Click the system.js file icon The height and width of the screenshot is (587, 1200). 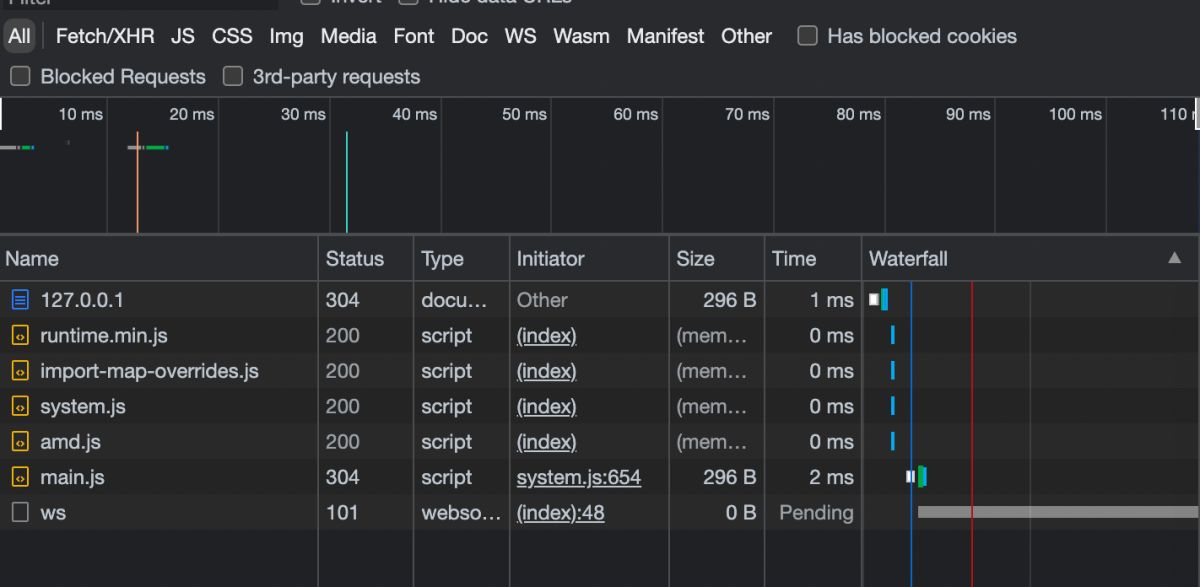(x=20, y=407)
